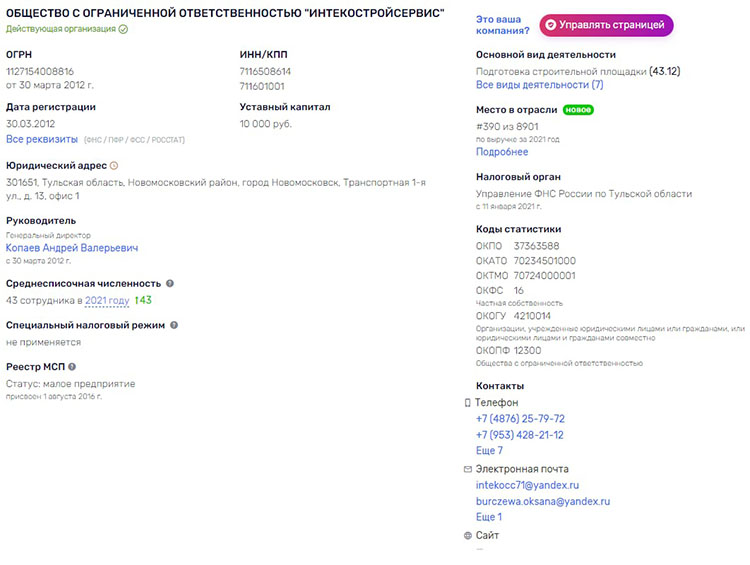Click the green новое badge
The height and width of the screenshot is (565, 750).
pos(578,109)
